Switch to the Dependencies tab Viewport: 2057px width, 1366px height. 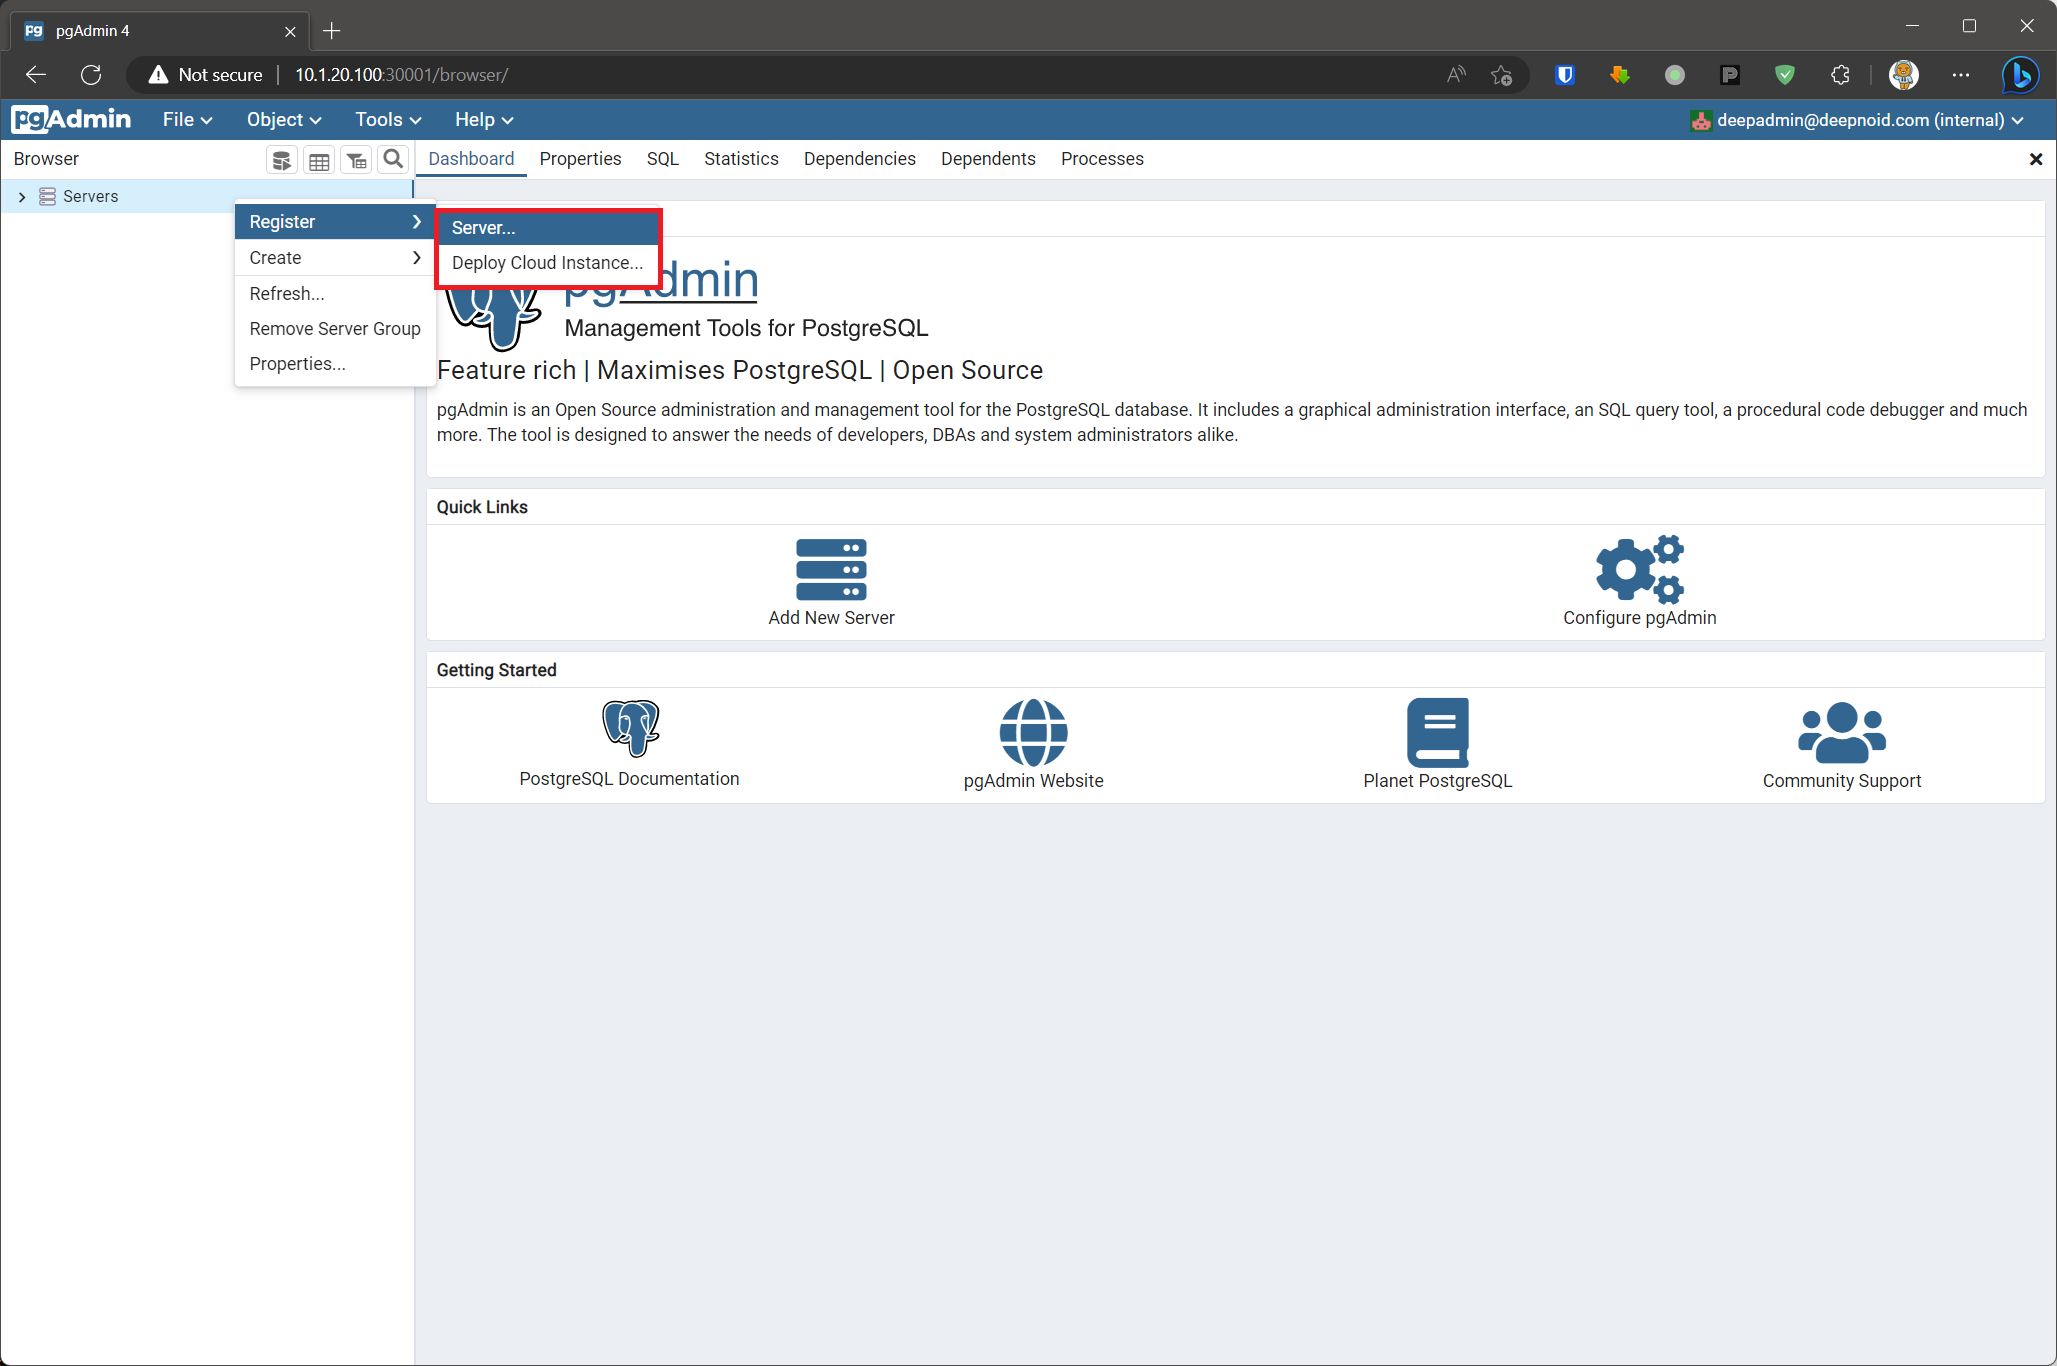click(x=860, y=159)
